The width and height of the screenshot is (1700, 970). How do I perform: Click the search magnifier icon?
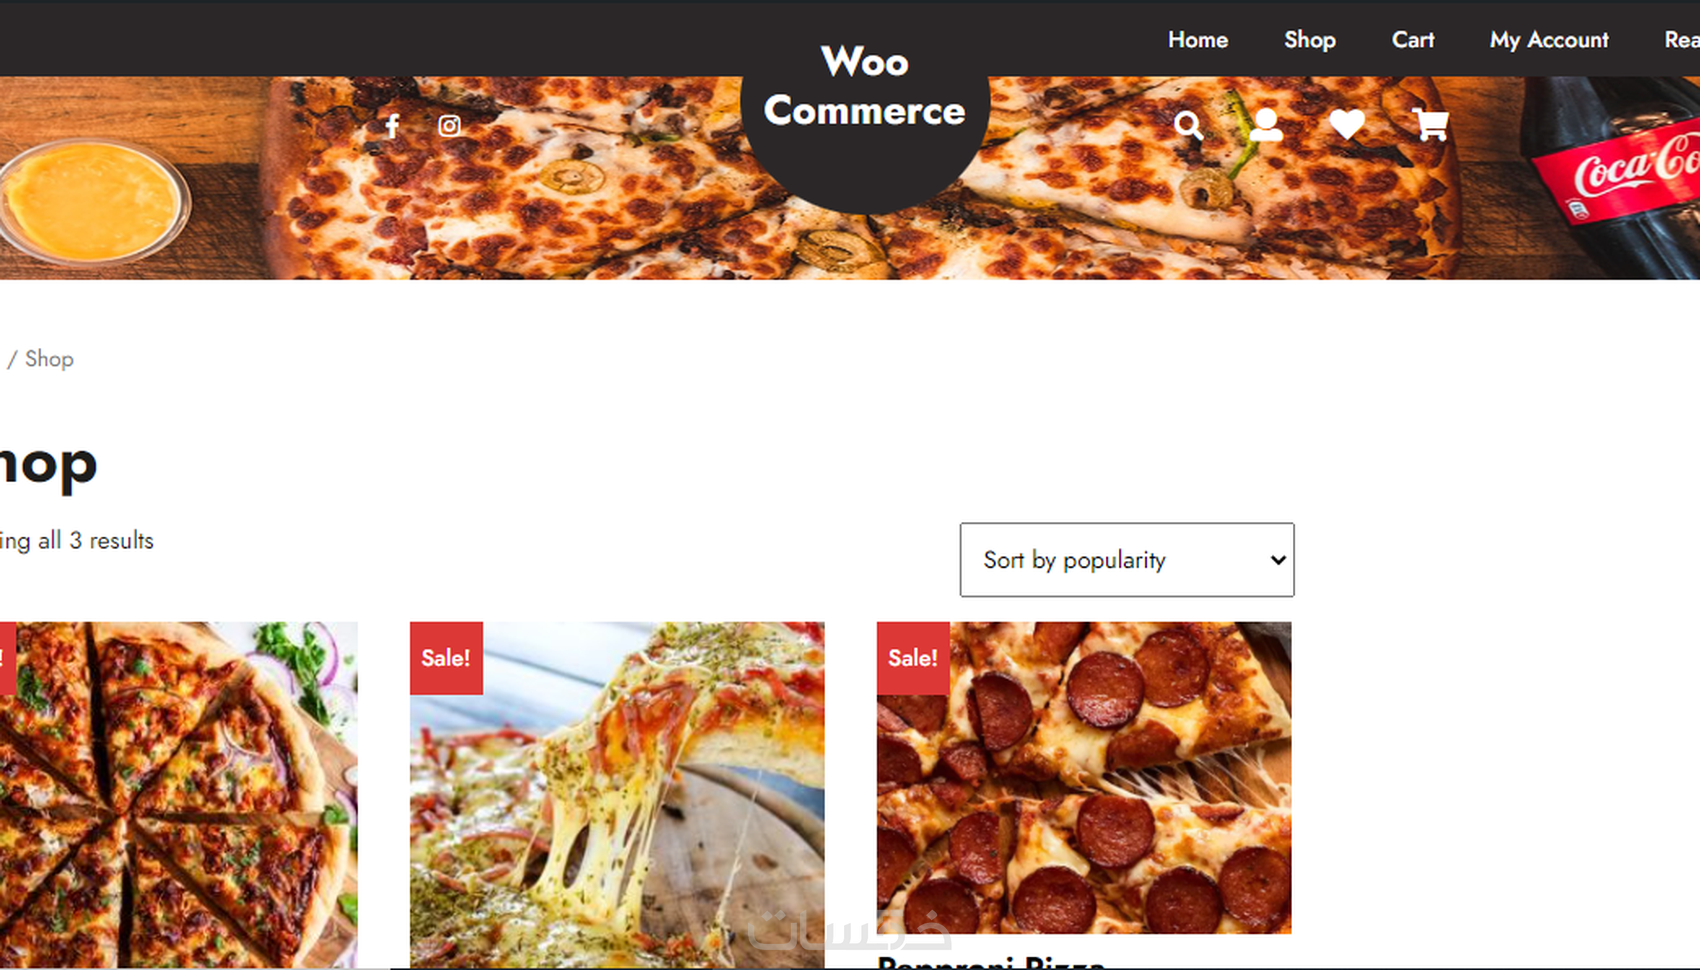(1188, 125)
